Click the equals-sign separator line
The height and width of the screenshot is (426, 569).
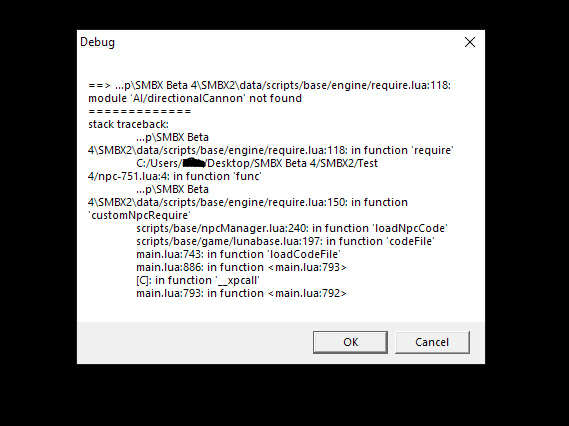tap(139, 111)
